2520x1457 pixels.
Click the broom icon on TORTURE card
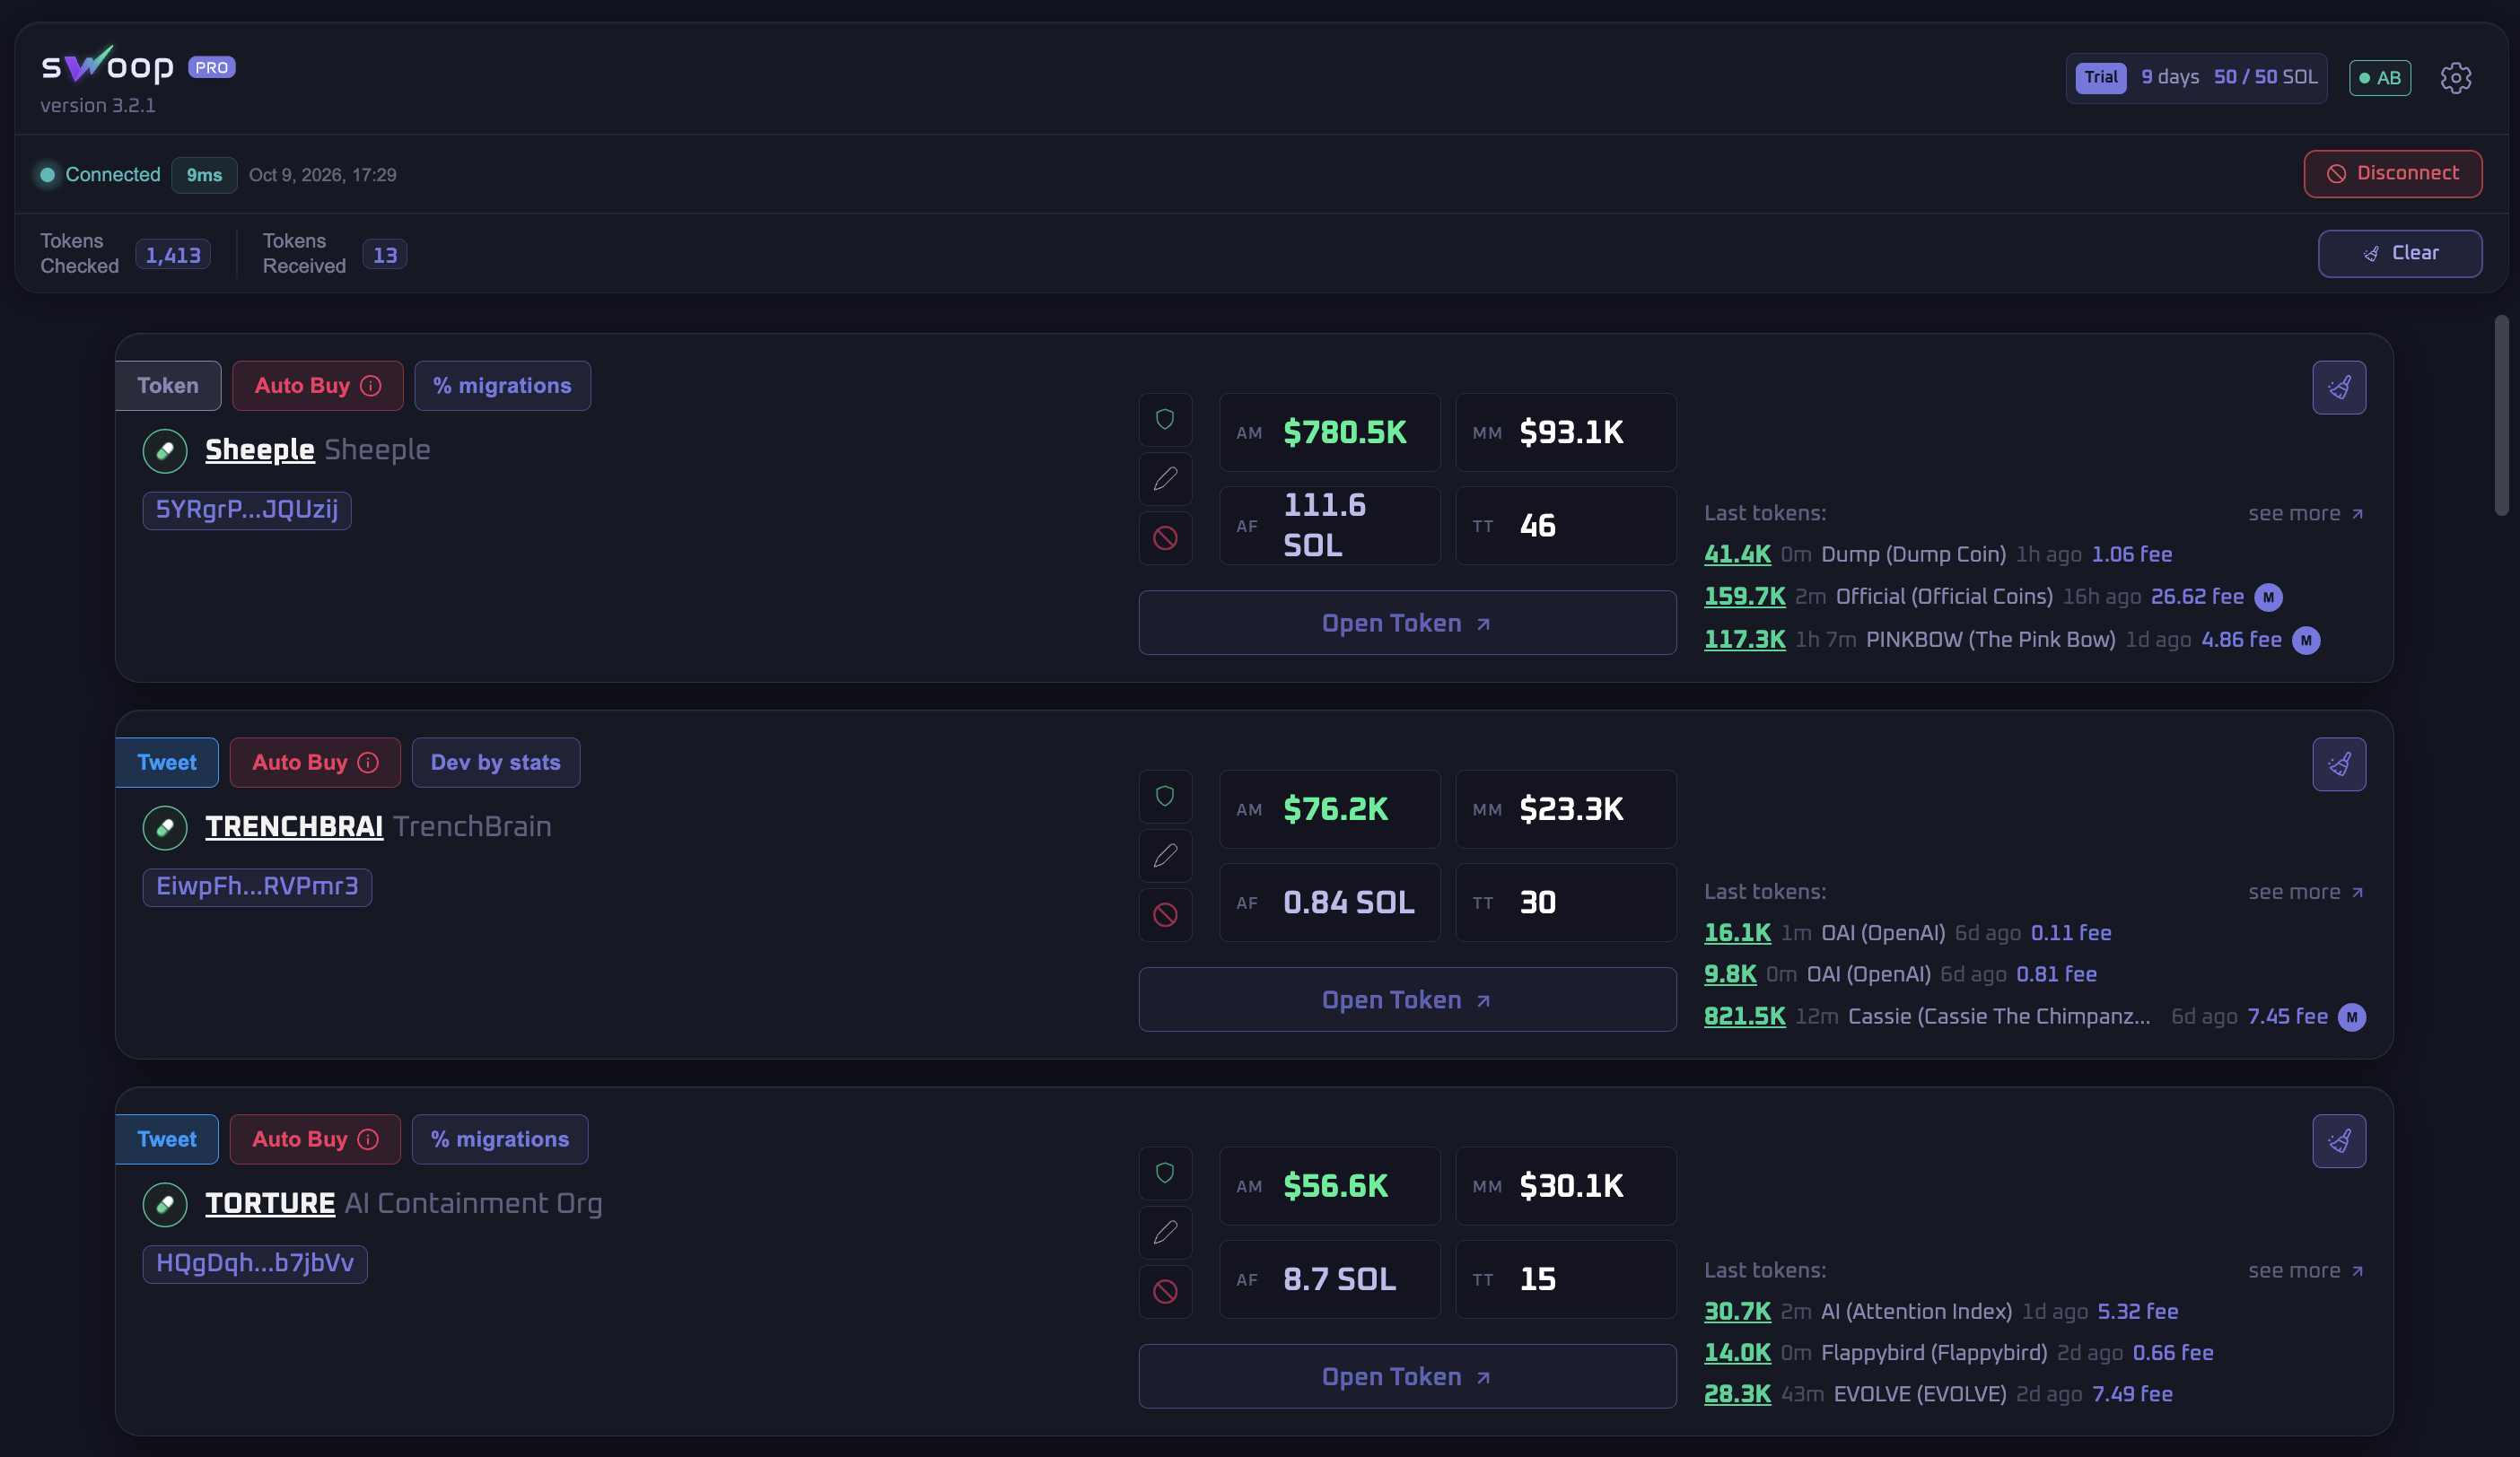tap(2339, 1141)
